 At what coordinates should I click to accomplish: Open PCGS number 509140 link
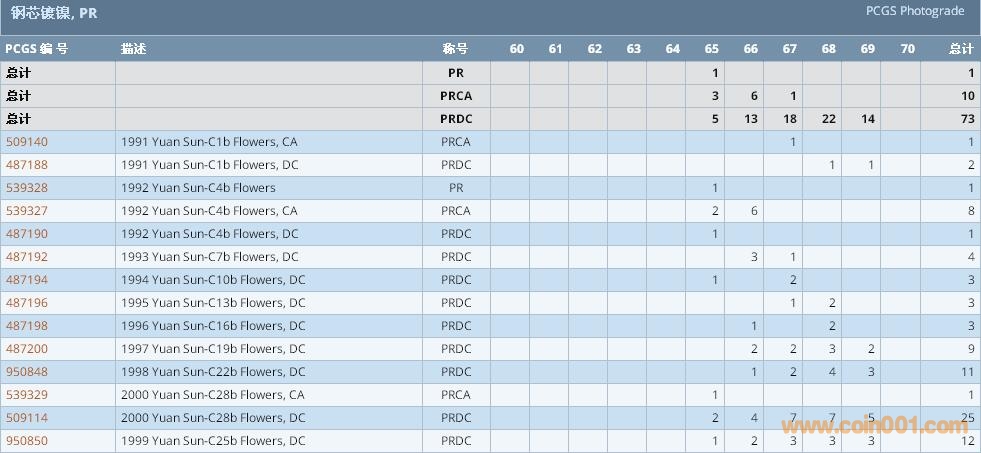27,142
